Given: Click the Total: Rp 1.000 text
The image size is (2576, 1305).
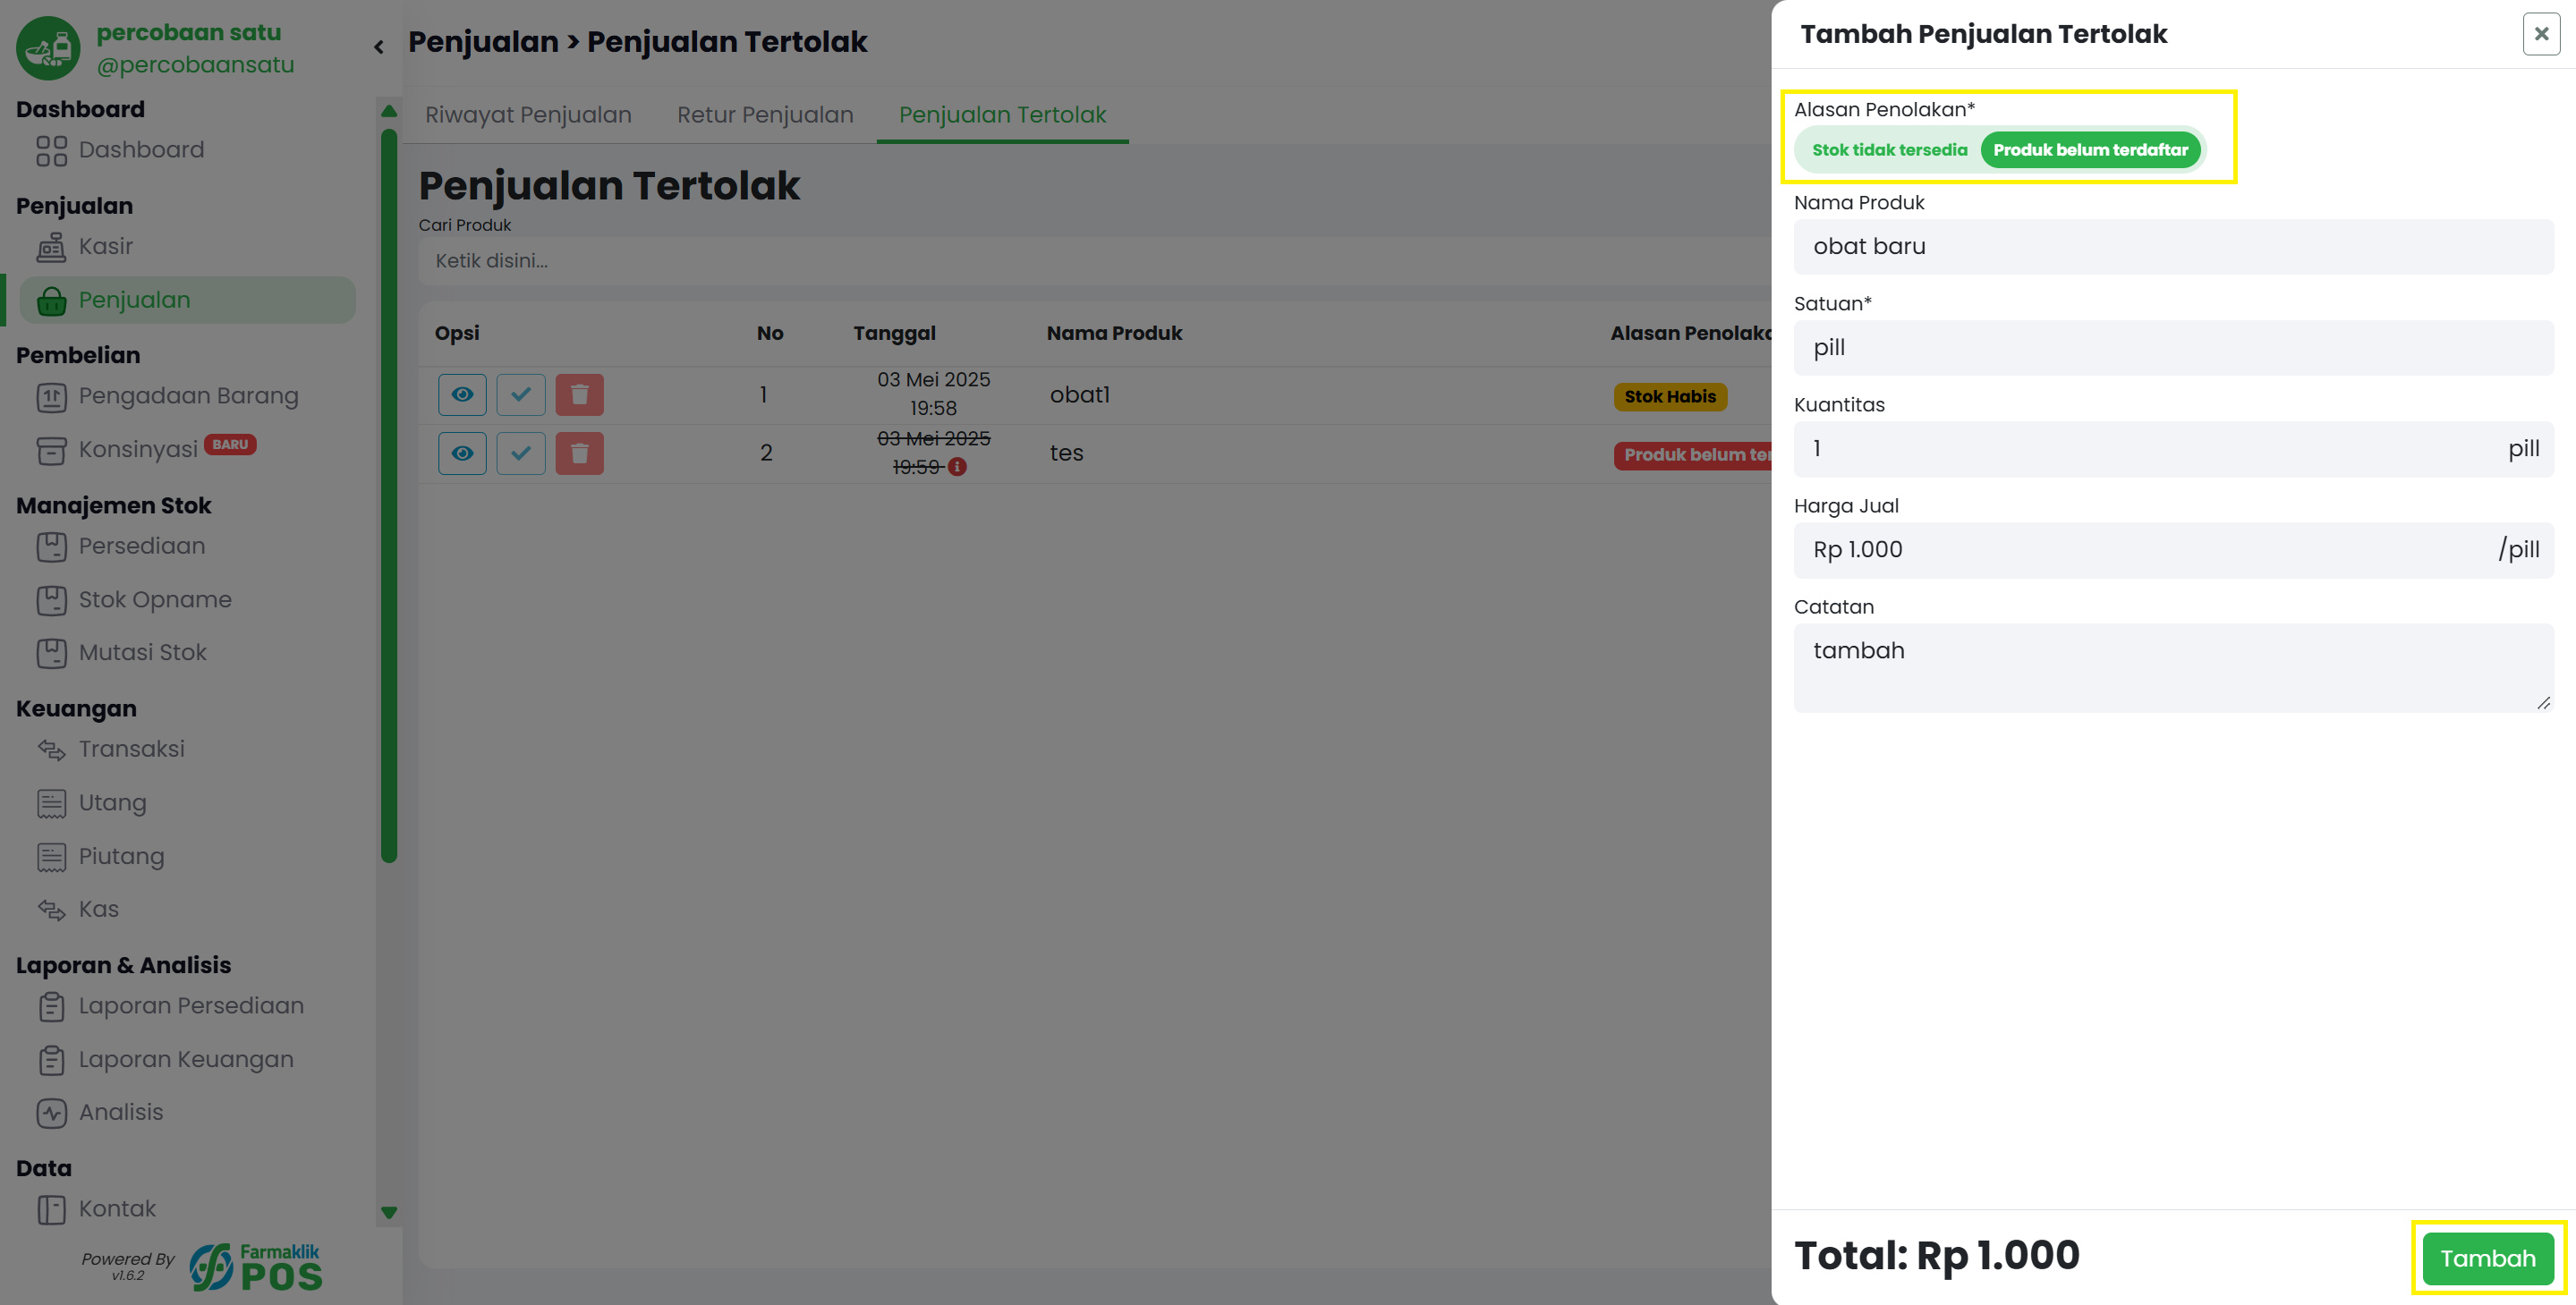Looking at the screenshot, I should click(1937, 1256).
